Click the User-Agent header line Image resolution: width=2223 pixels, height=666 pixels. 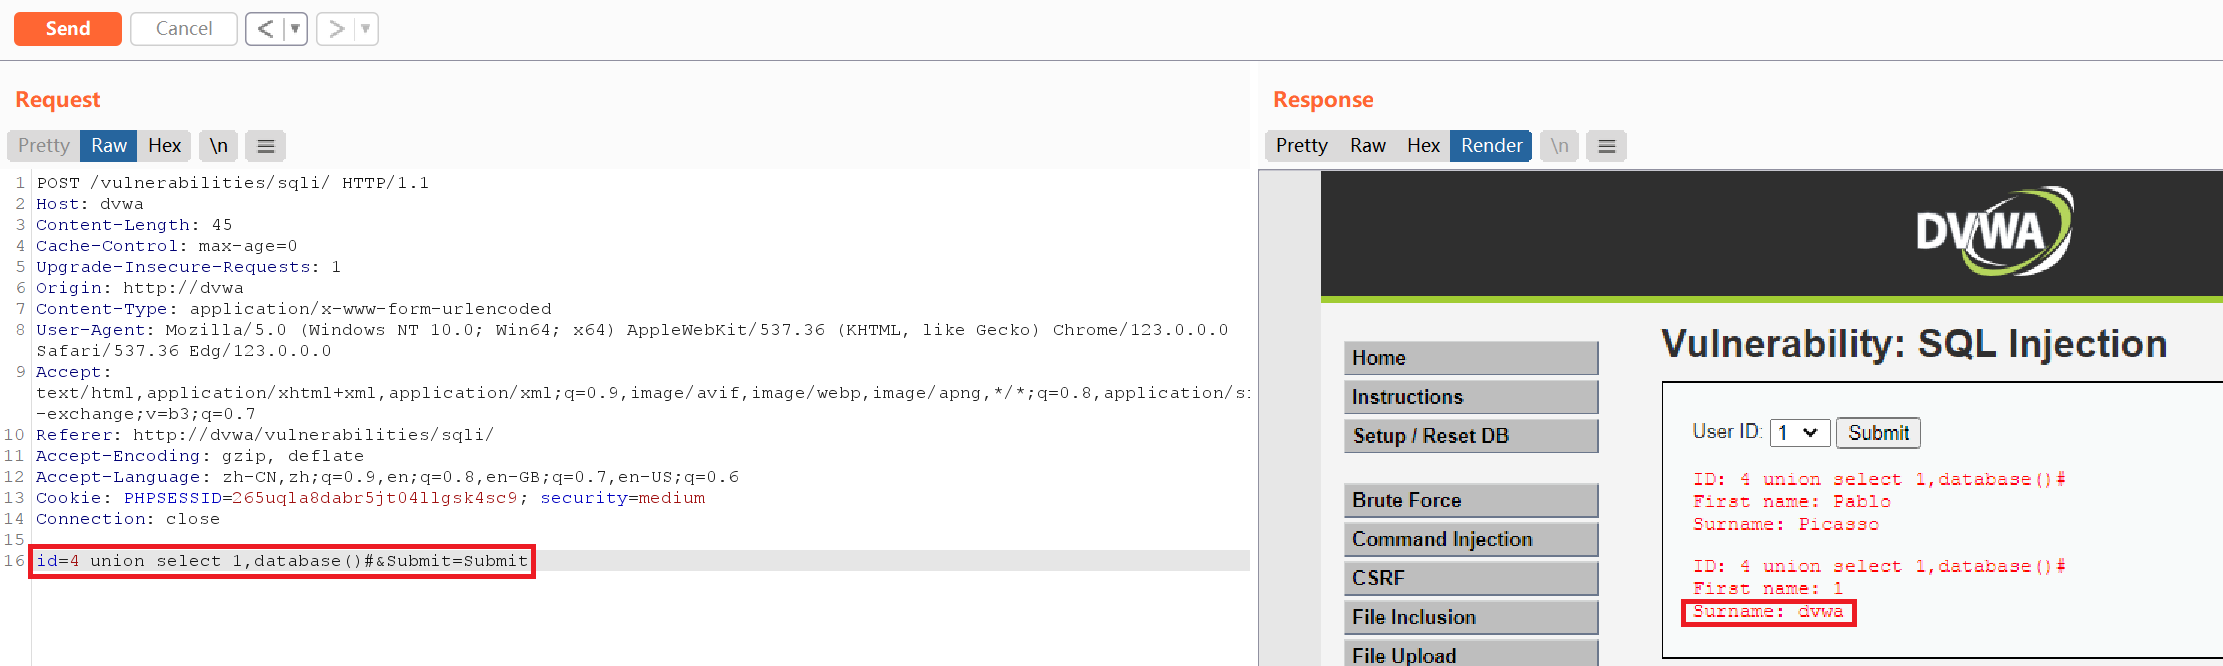632,340
